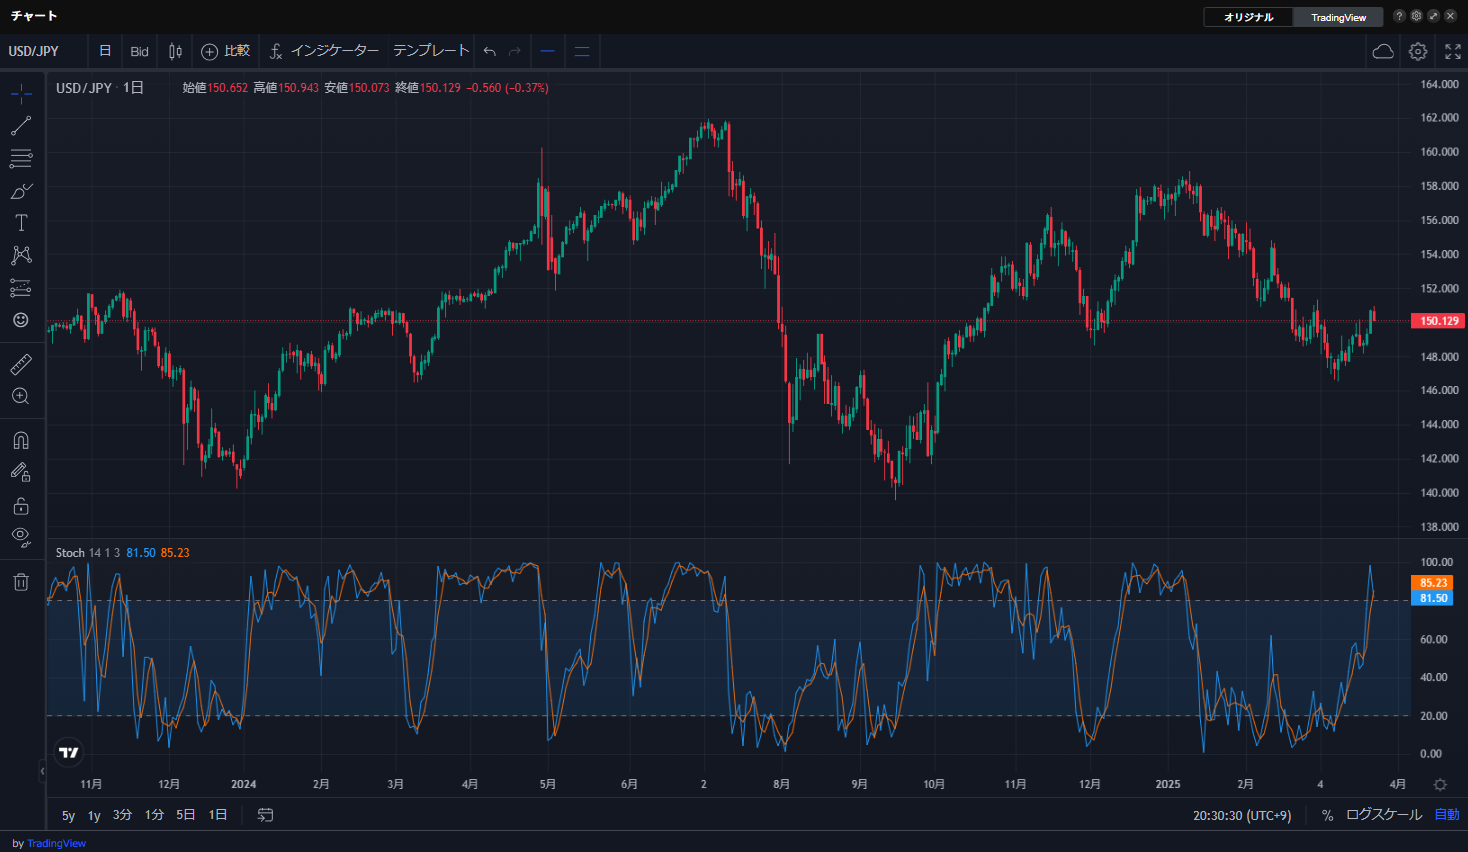Click the zoom in magnifier tool
This screenshot has height=852, width=1468.
point(21,396)
